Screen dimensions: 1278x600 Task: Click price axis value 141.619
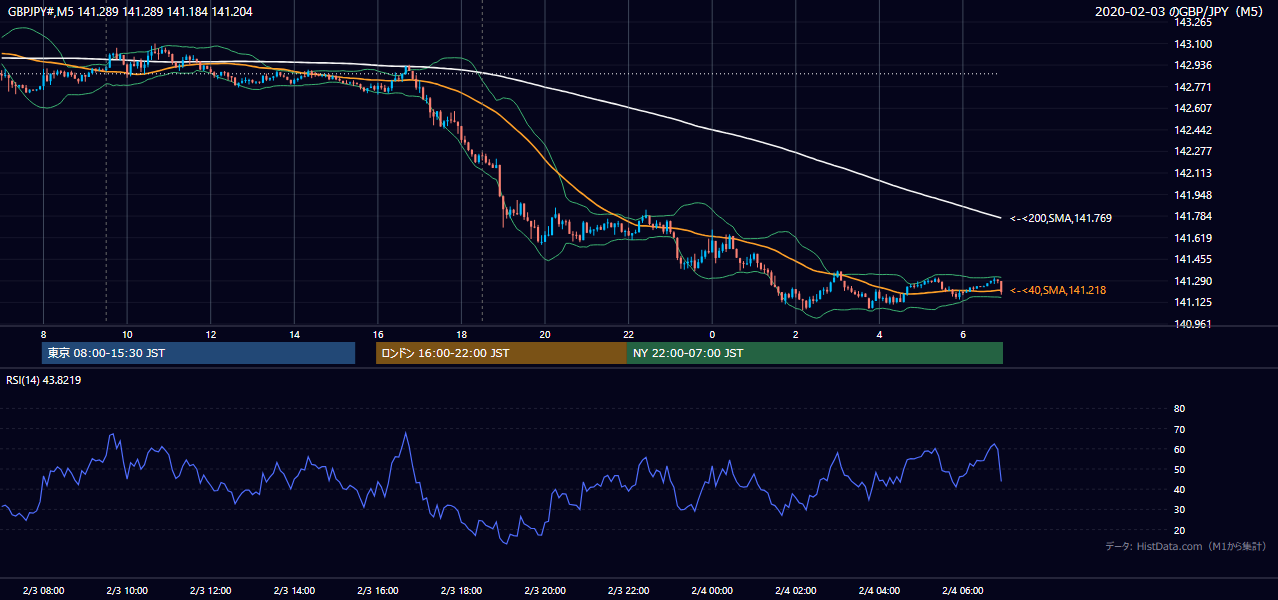click(x=1193, y=238)
